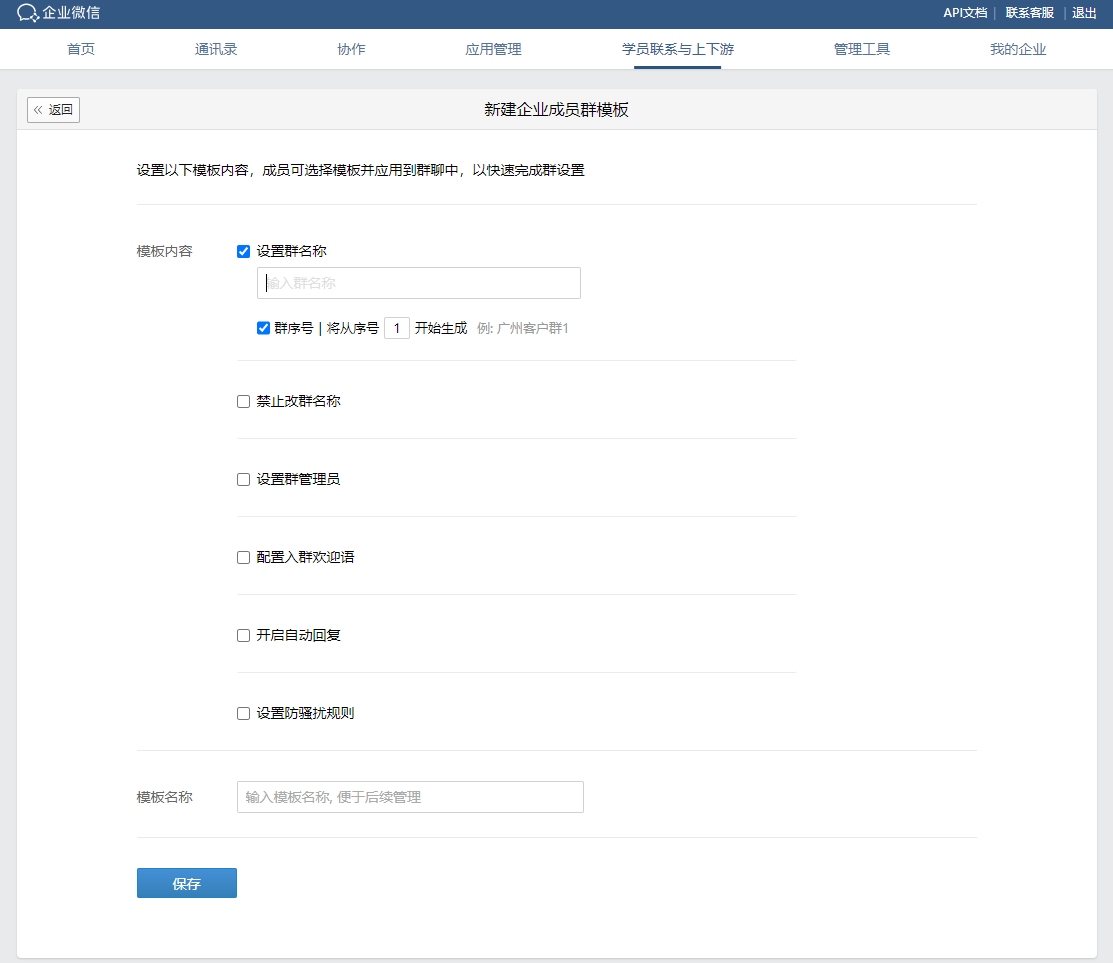Open the 首页 tab

tap(81, 49)
